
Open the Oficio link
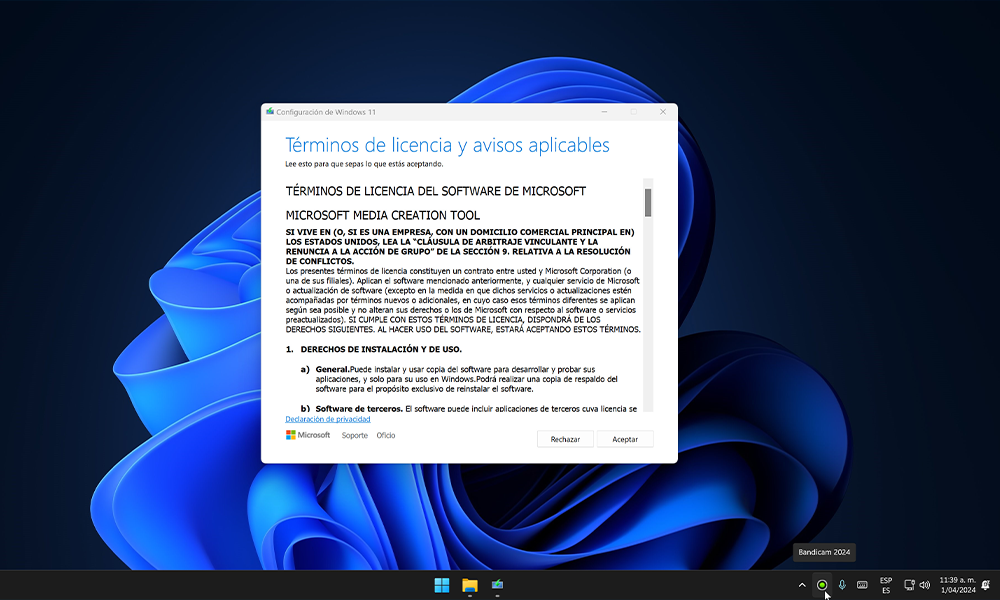click(x=386, y=436)
